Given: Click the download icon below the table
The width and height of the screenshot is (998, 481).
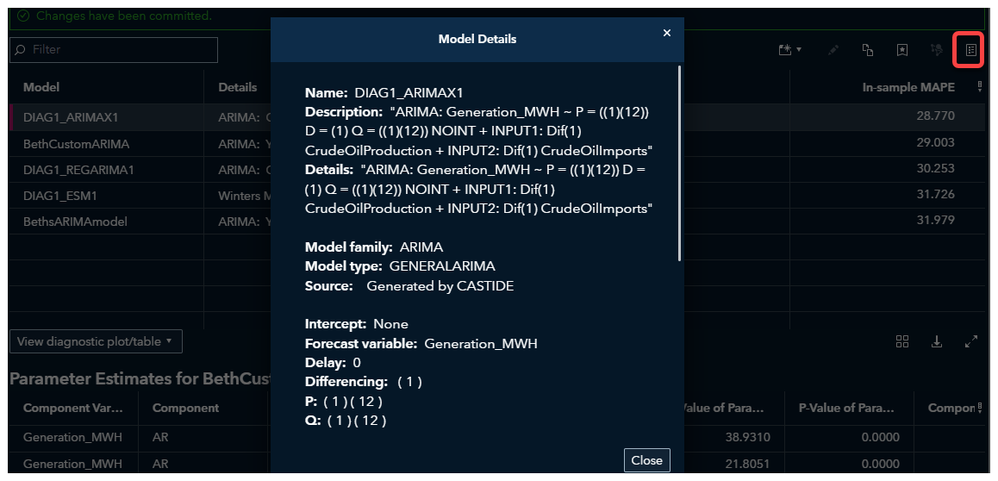Looking at the screenshot, I should point(937,341).
